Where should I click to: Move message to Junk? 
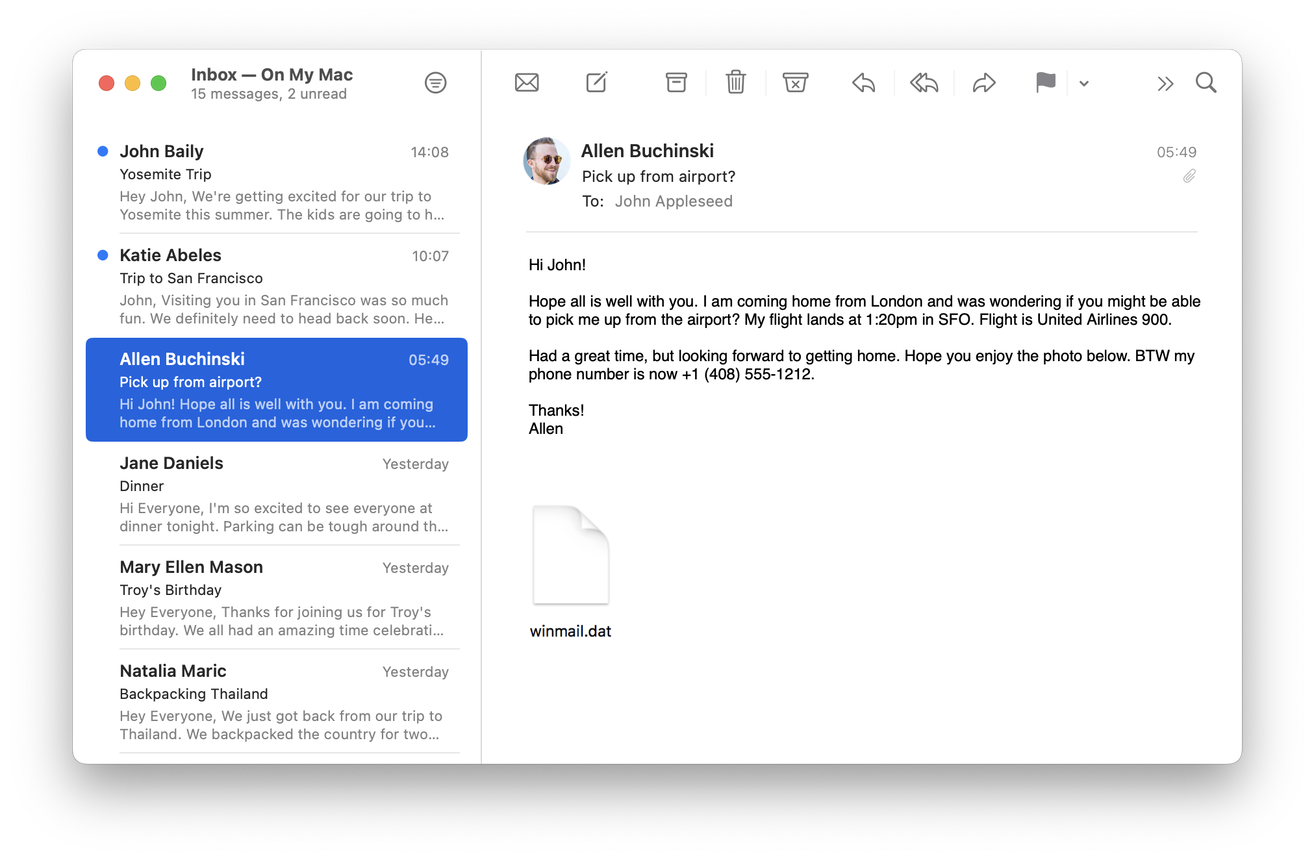(795, 83)
